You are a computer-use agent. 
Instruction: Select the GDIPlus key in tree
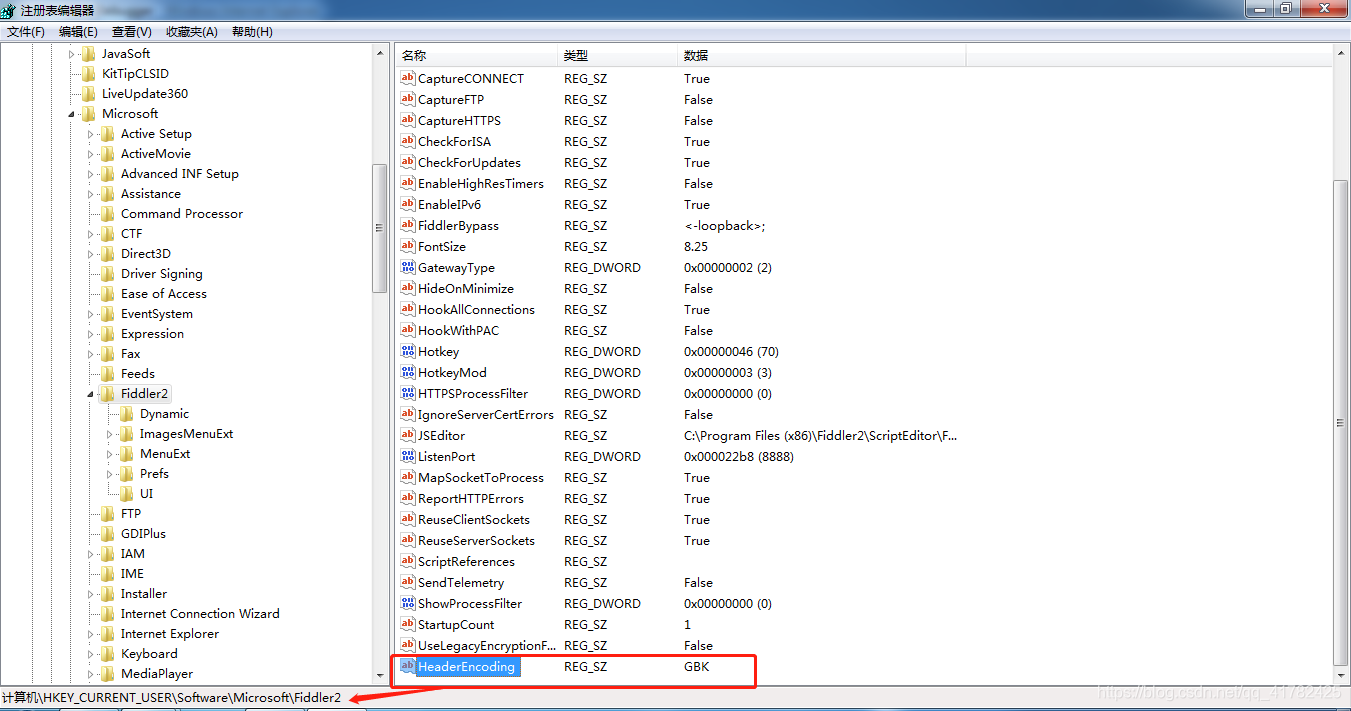[x=143, y=534]
